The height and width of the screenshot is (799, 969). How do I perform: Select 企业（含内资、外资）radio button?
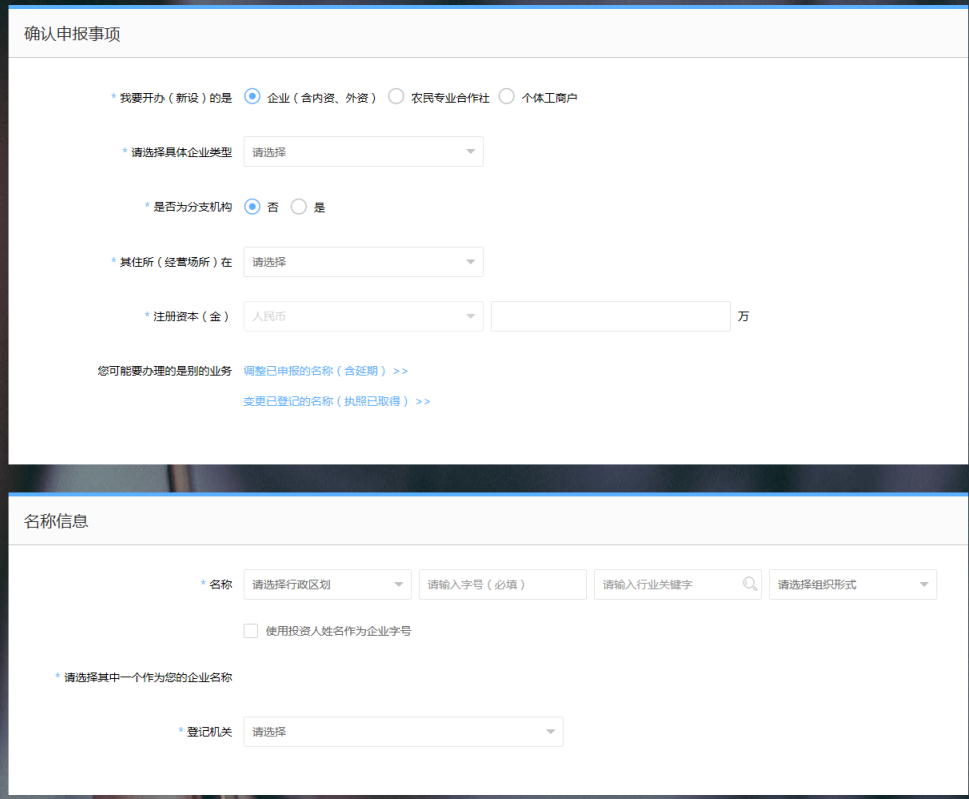[252, 97]
